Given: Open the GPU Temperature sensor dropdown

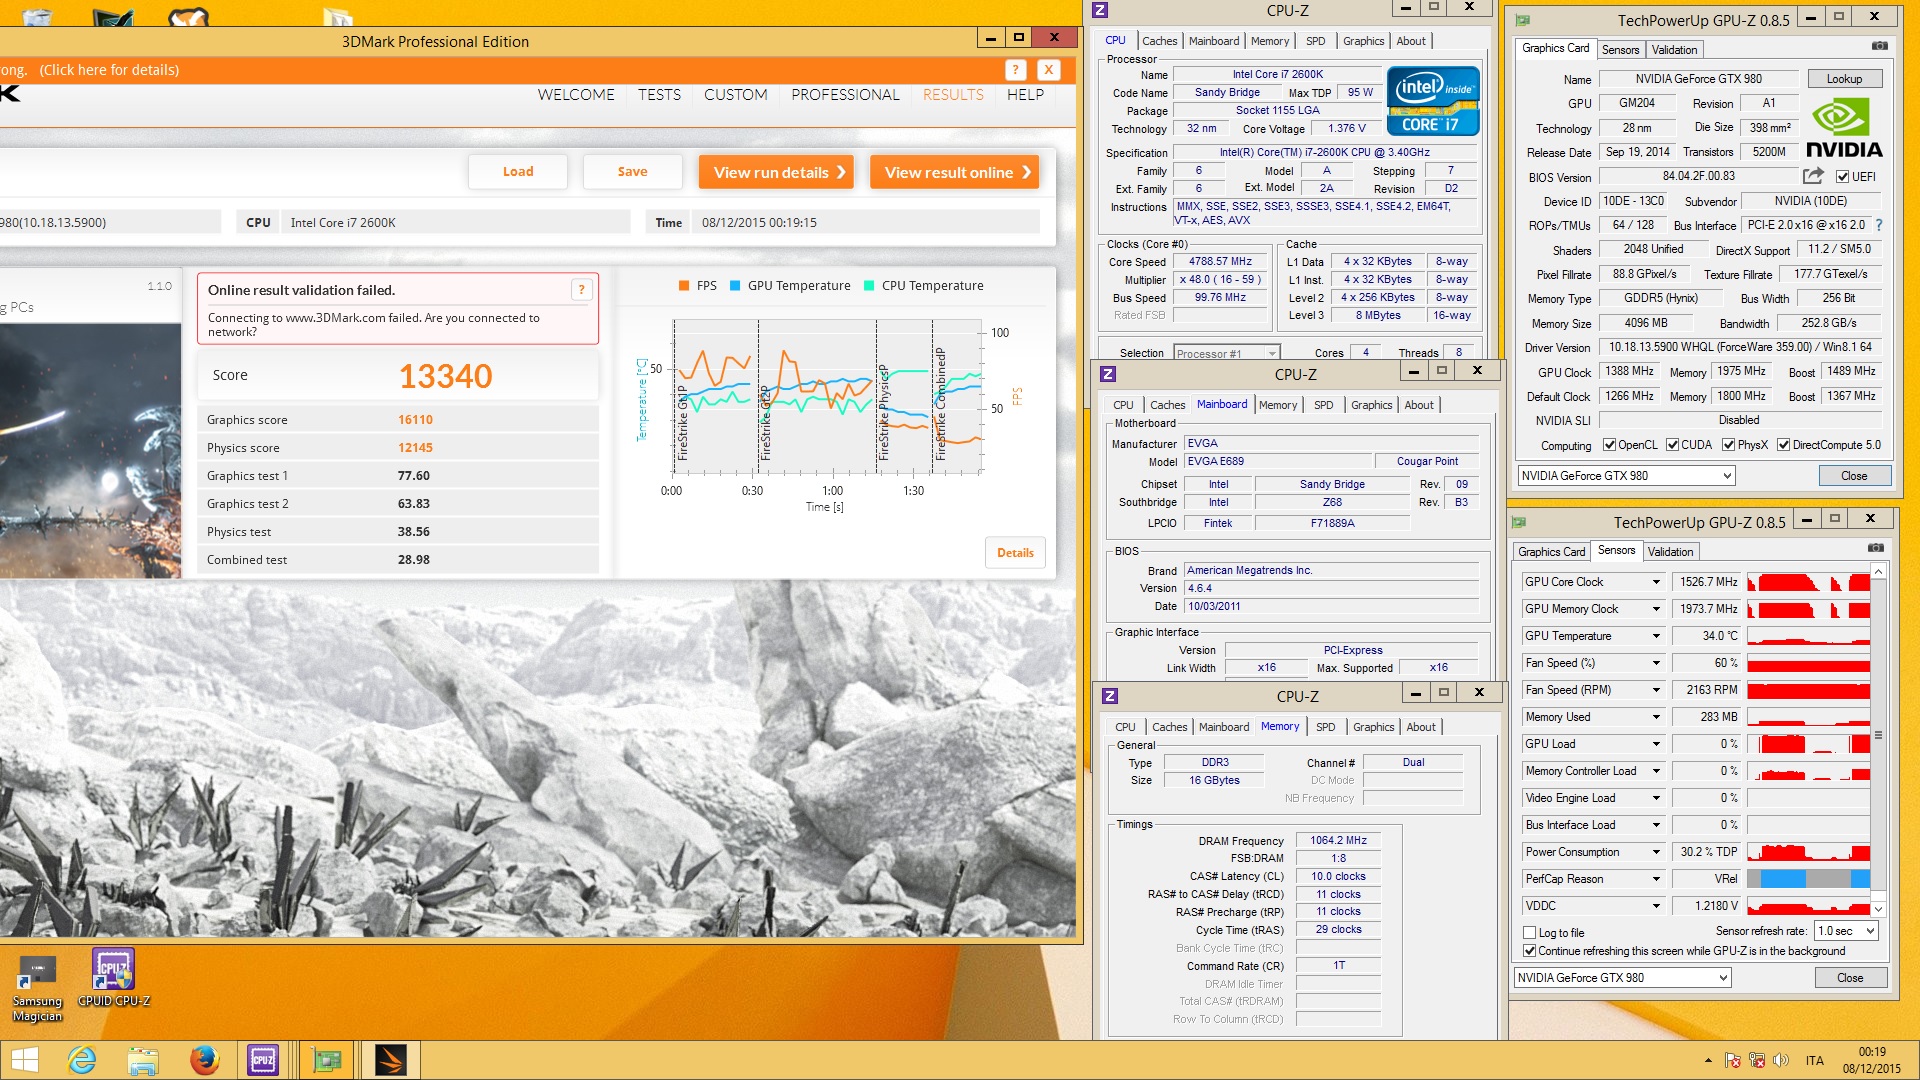Looking at the screenshot, I should point(1656,636).
